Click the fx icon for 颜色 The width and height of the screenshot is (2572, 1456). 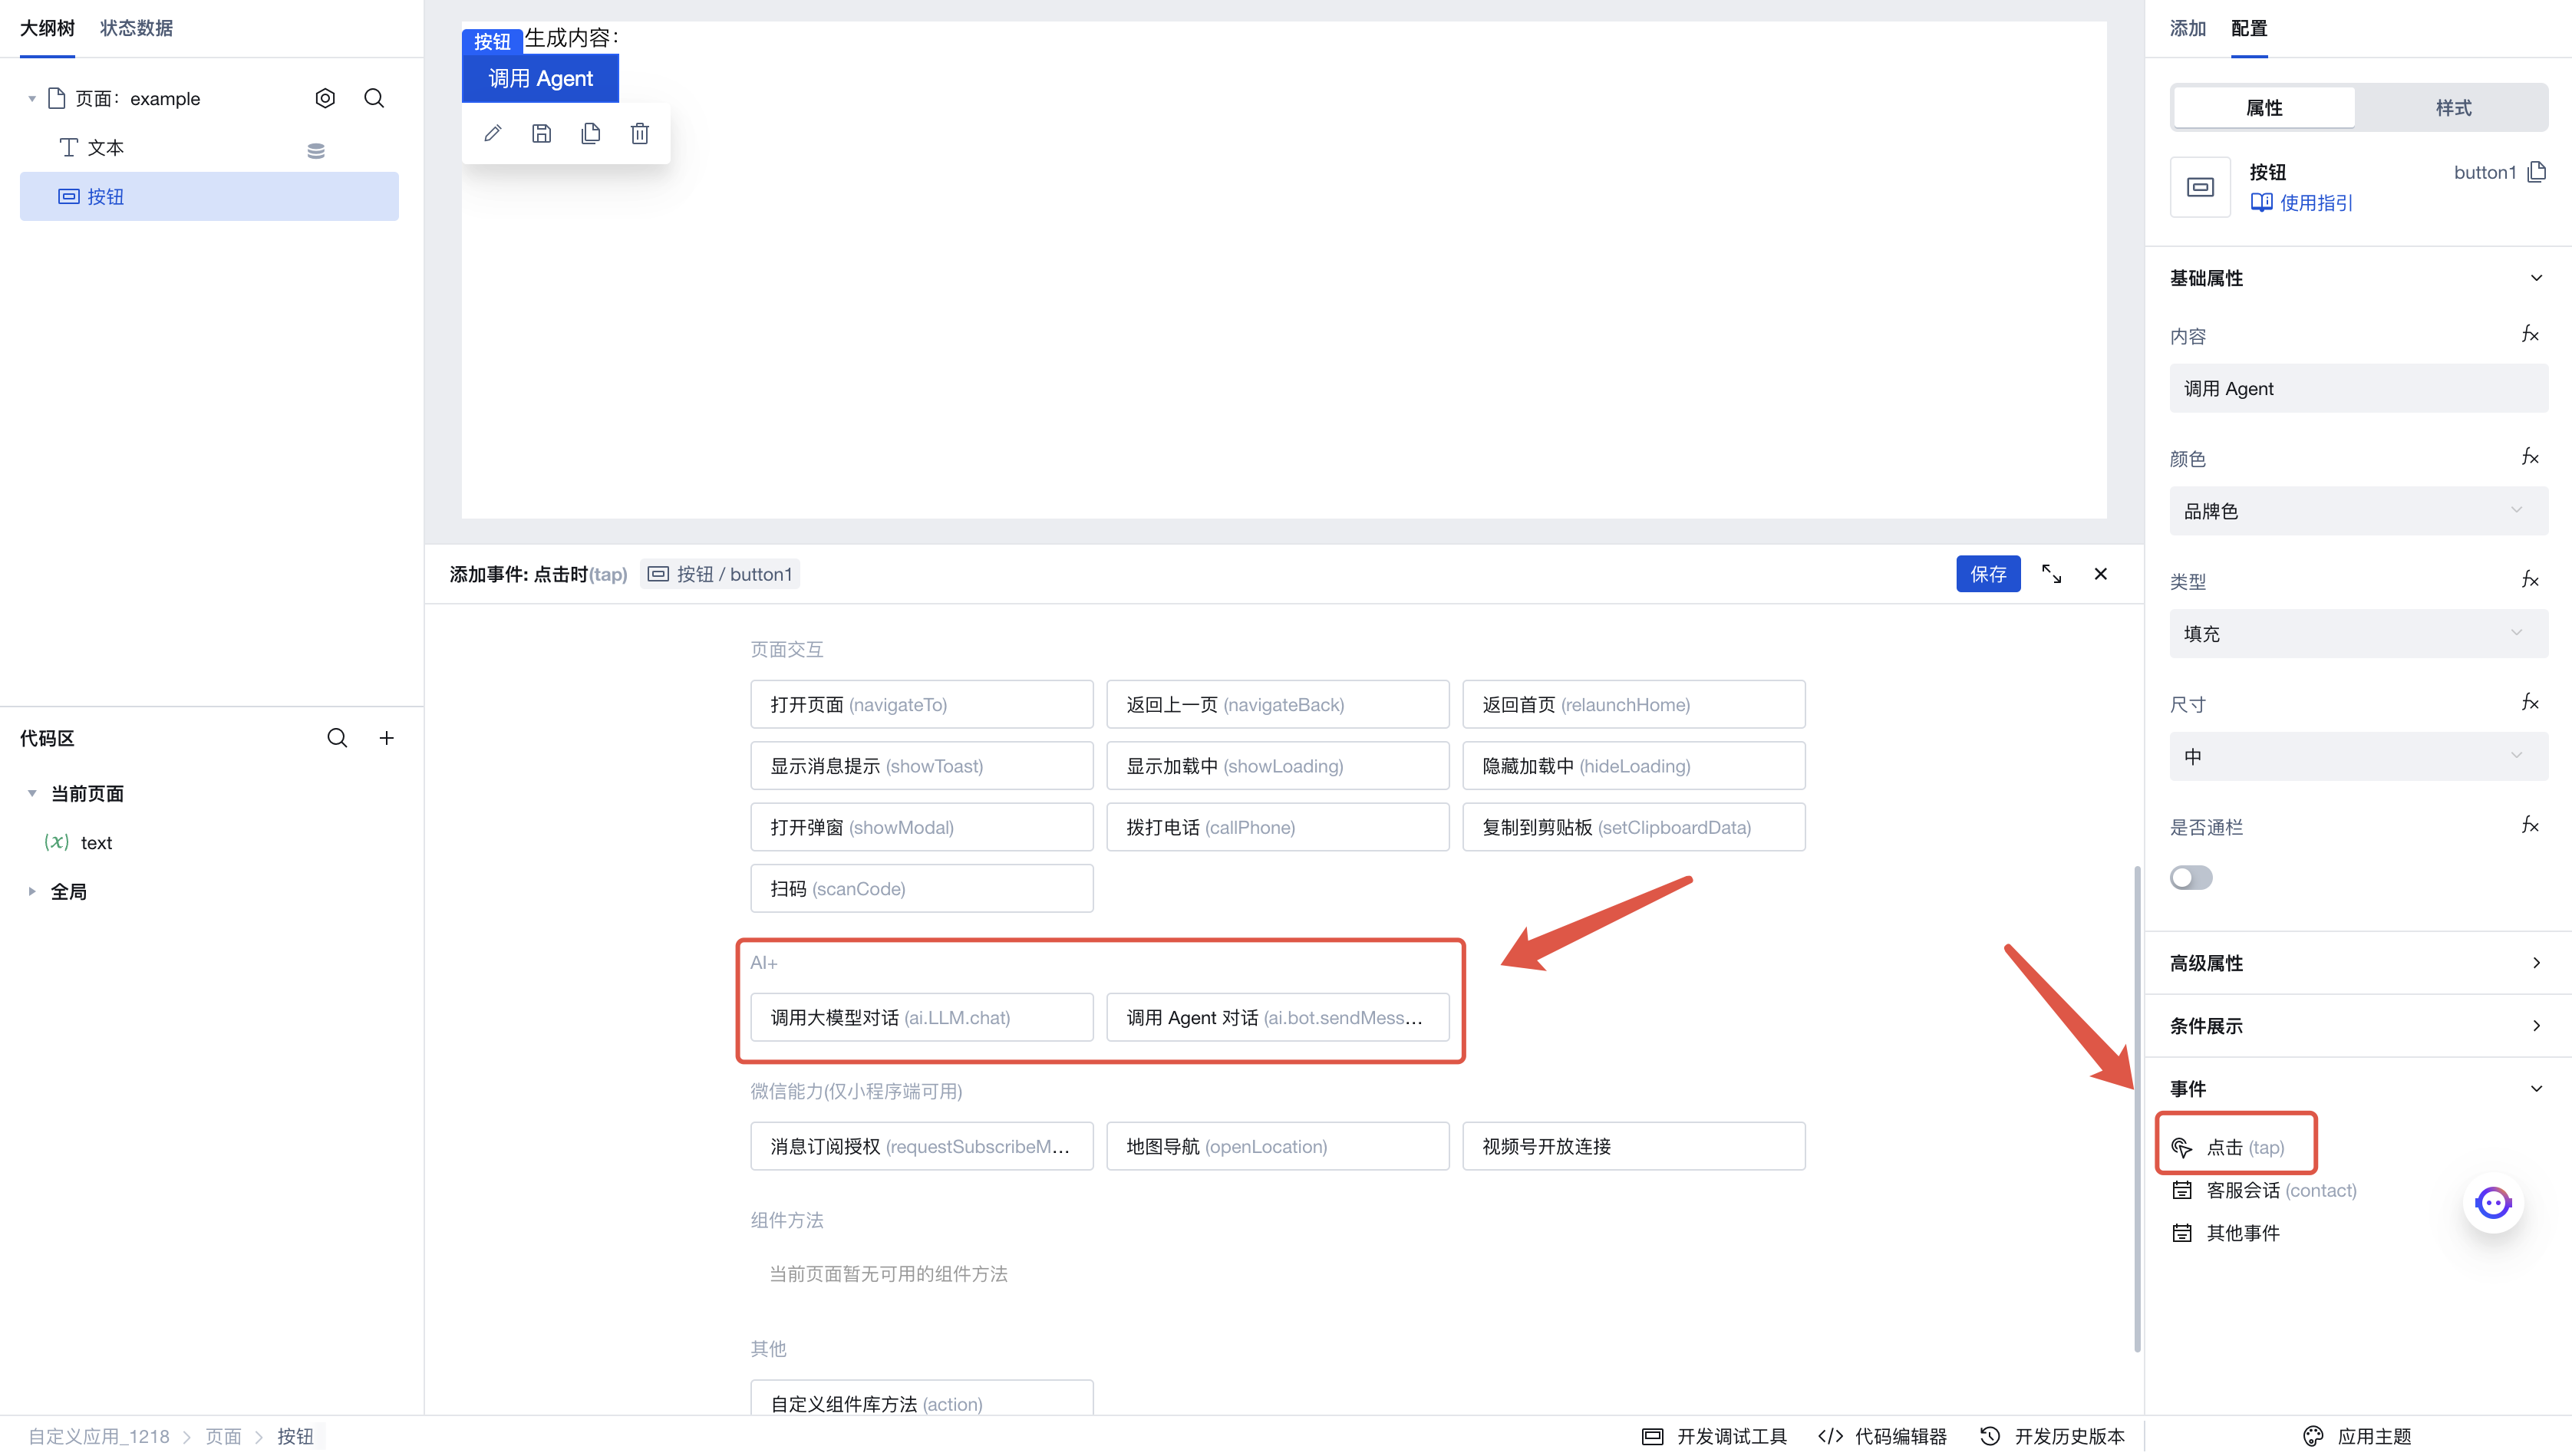[x=2530, y=457]
